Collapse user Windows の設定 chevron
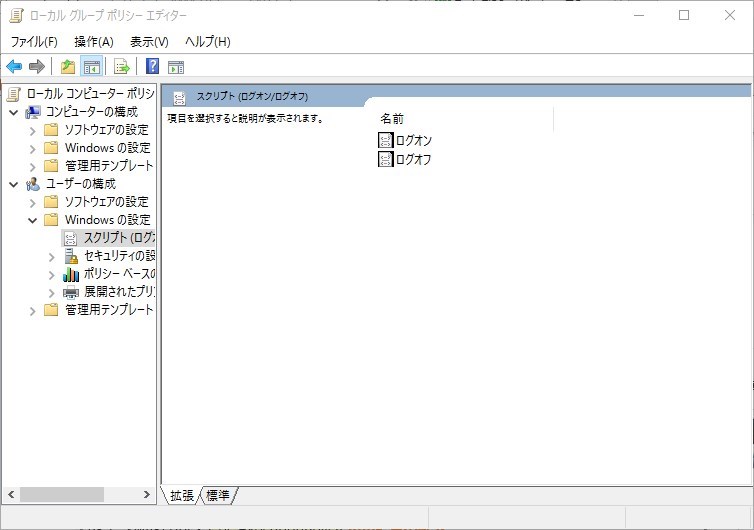This screenshot has width=754, height=530. [x=32, y=220]
